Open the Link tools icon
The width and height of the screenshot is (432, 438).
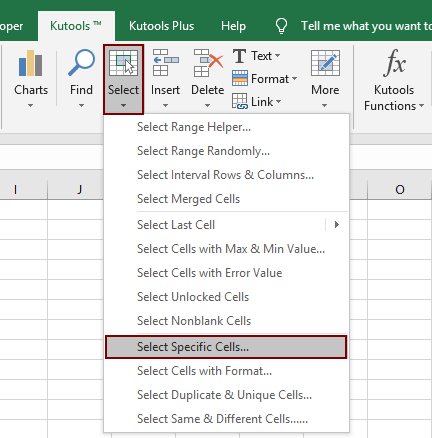[x=240, y=101]
